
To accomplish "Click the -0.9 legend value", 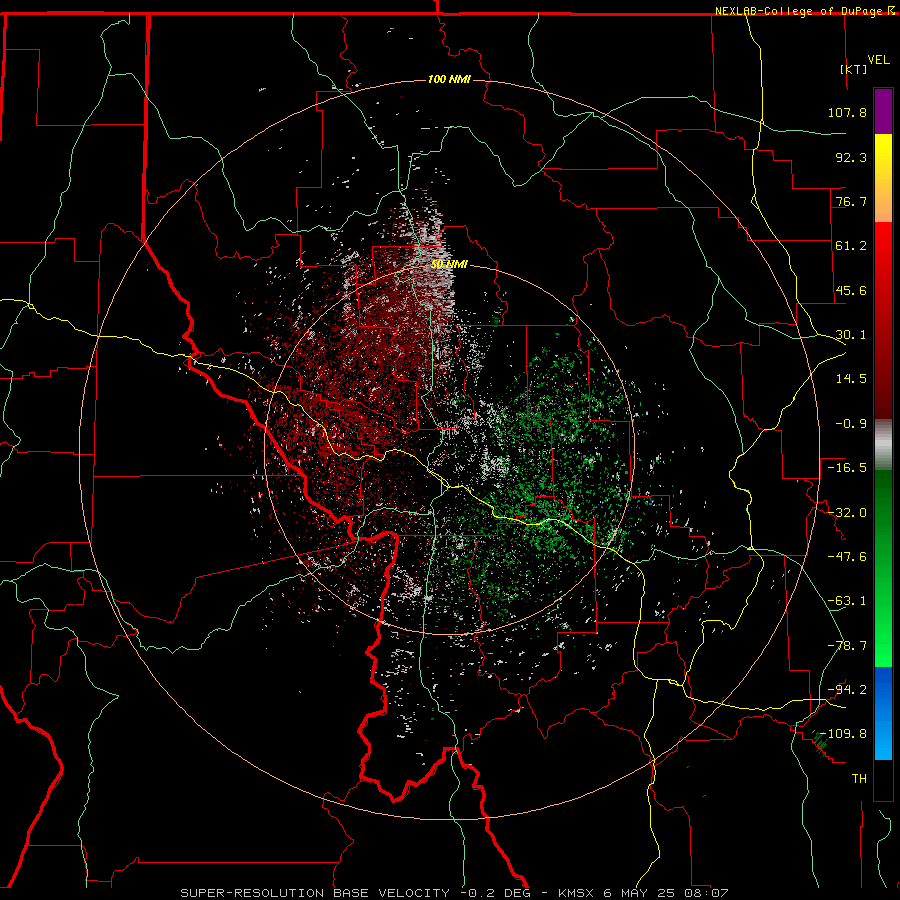I will (851, 424).
